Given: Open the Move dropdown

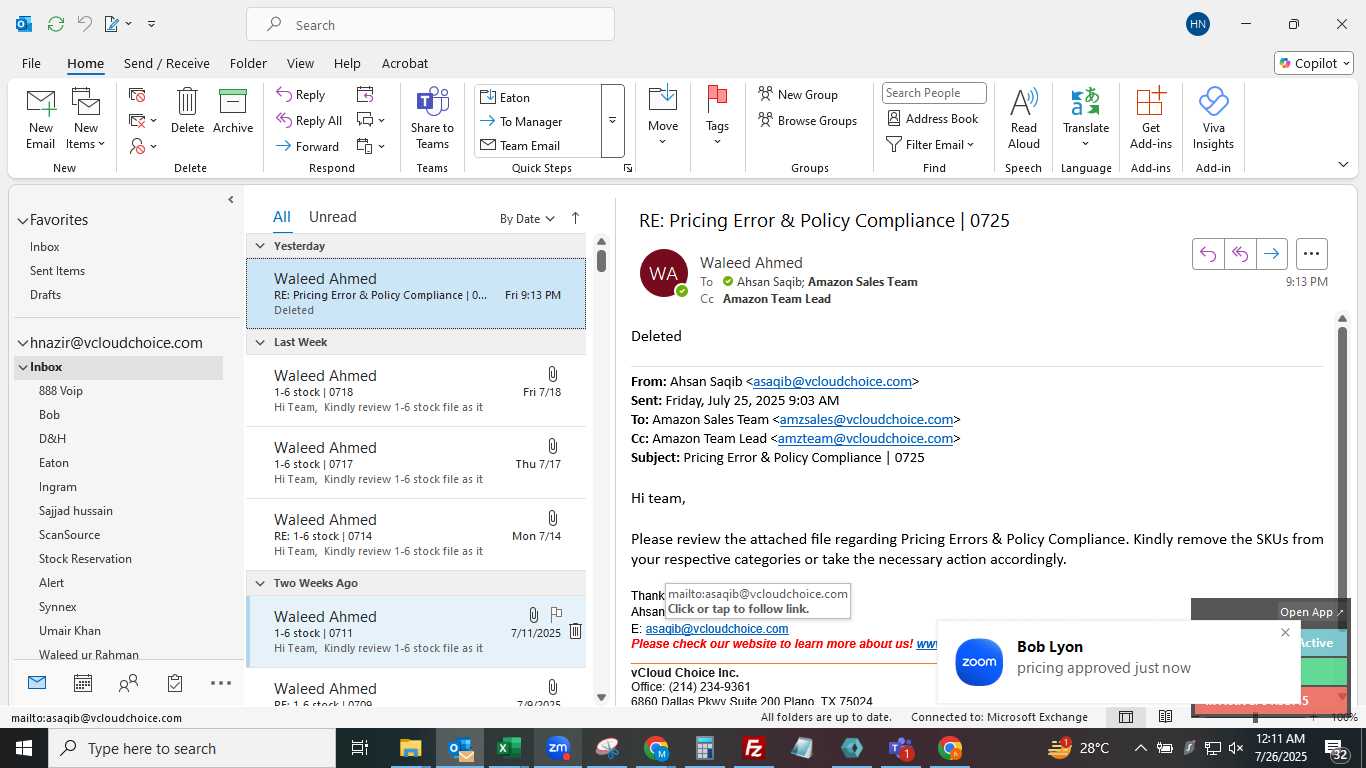Looking at the screenshot, I should pyautogui.click(x=662, y=118).
